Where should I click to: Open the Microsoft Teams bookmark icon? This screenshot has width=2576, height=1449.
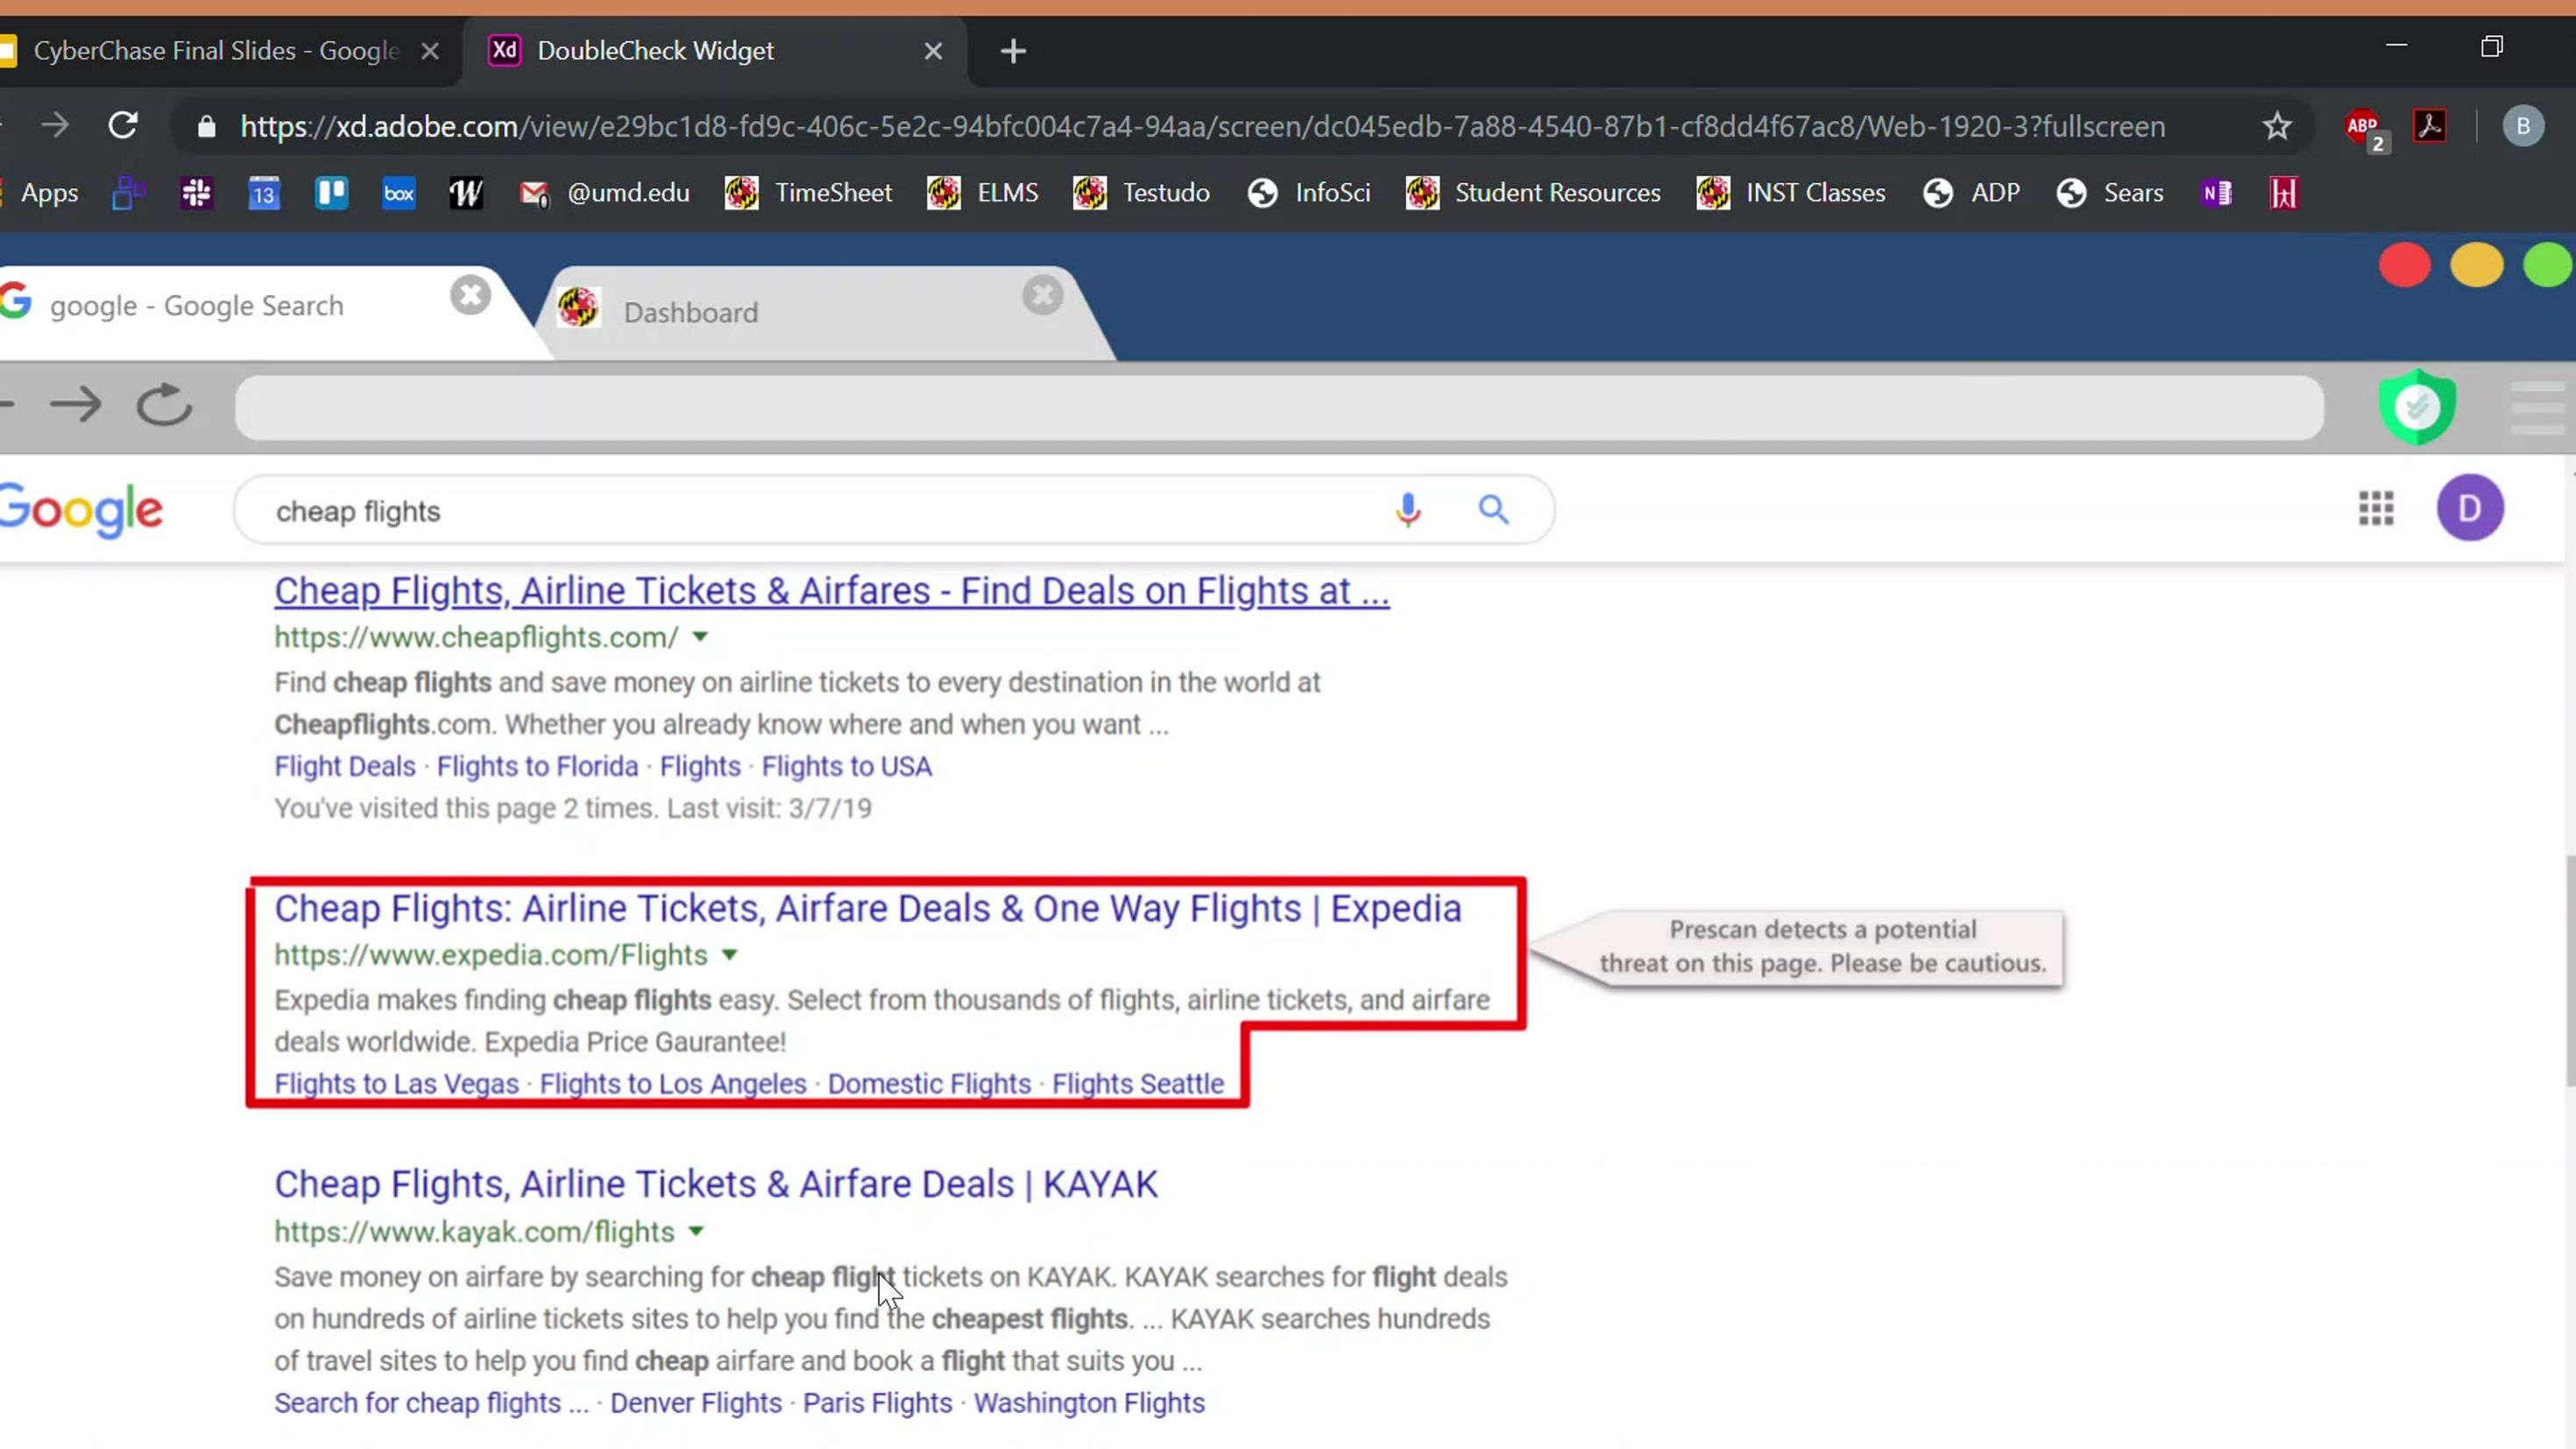(x=129, y=193)
